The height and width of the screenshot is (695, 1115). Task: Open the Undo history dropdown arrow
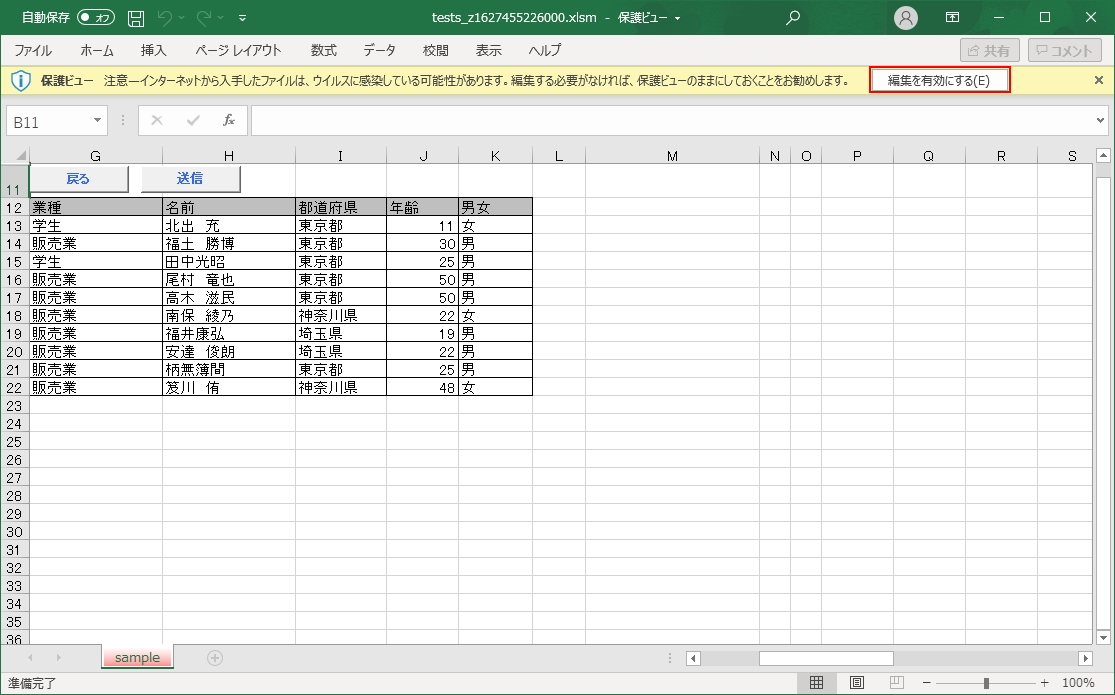[181, 18]
